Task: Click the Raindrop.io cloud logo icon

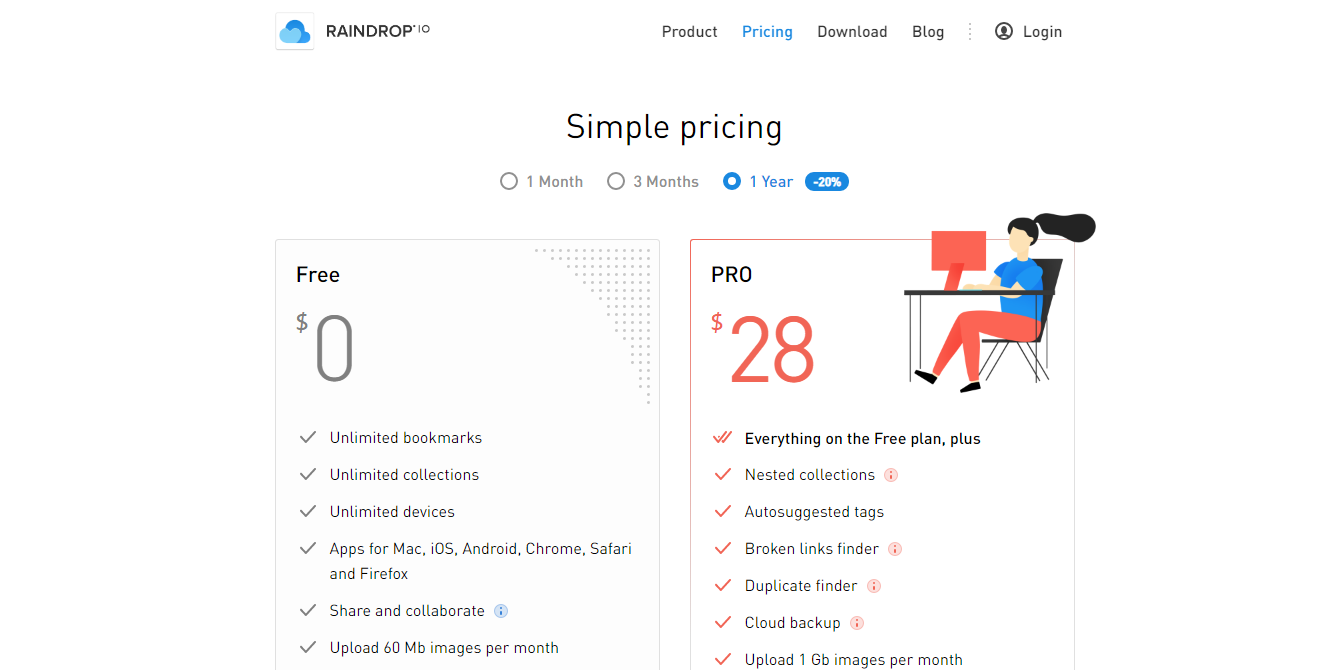Action: tap(295, 32)
